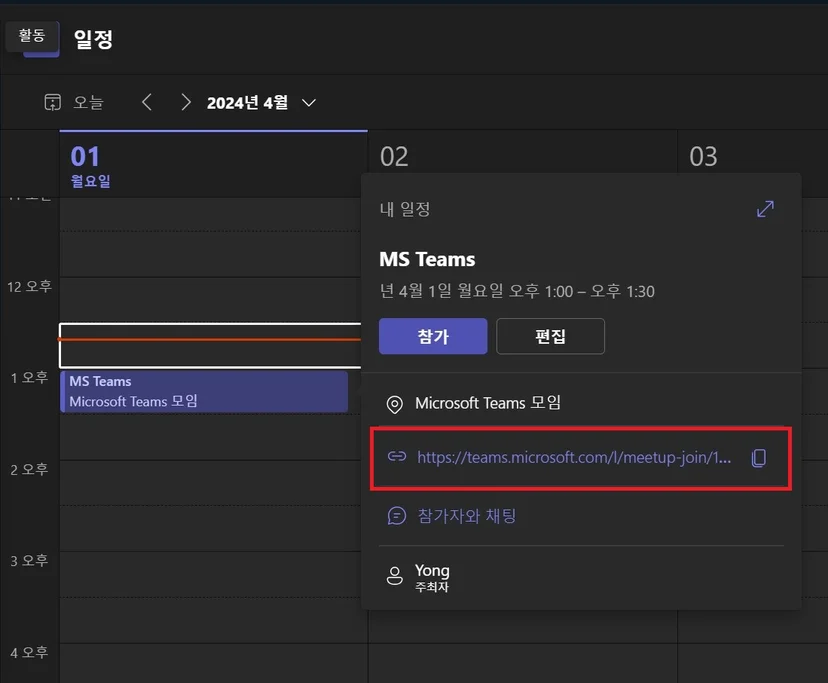Click the location pin icon

(x=394, y=404)
